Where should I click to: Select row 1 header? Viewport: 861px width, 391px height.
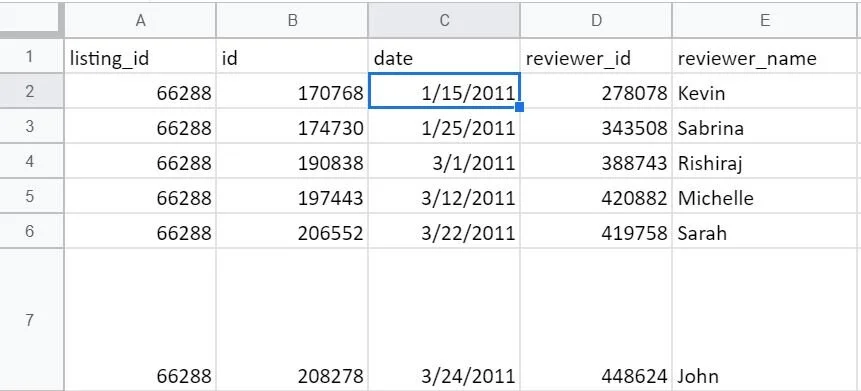coord(31,56)
